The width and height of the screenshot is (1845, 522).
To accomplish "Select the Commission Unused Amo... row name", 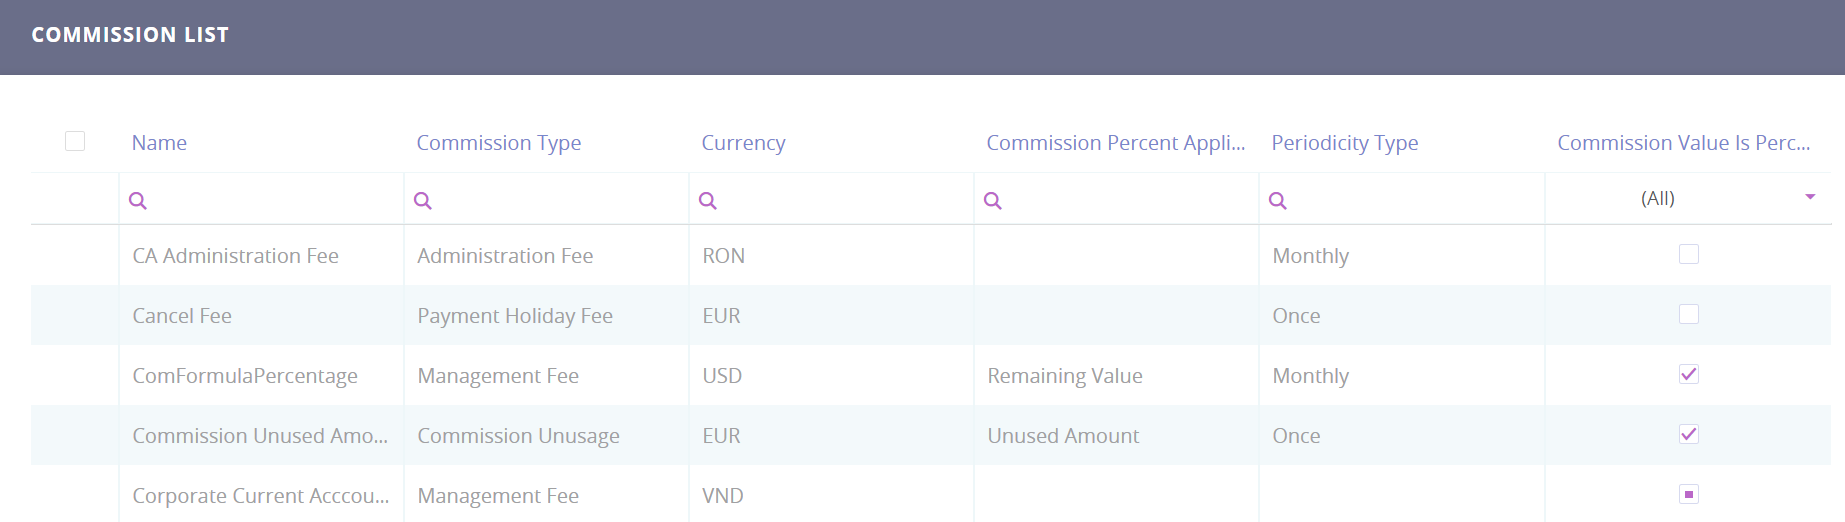I will [260, 436].
